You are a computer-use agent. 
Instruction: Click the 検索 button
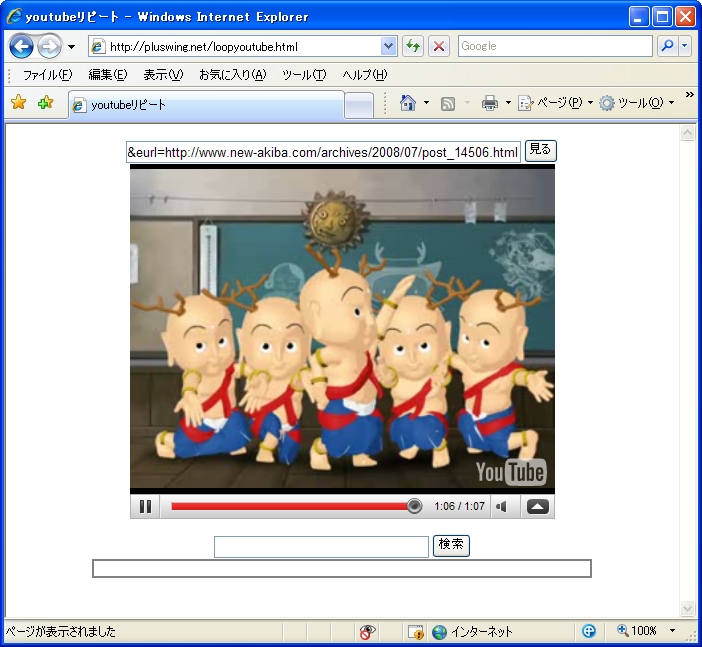(451, 545)
